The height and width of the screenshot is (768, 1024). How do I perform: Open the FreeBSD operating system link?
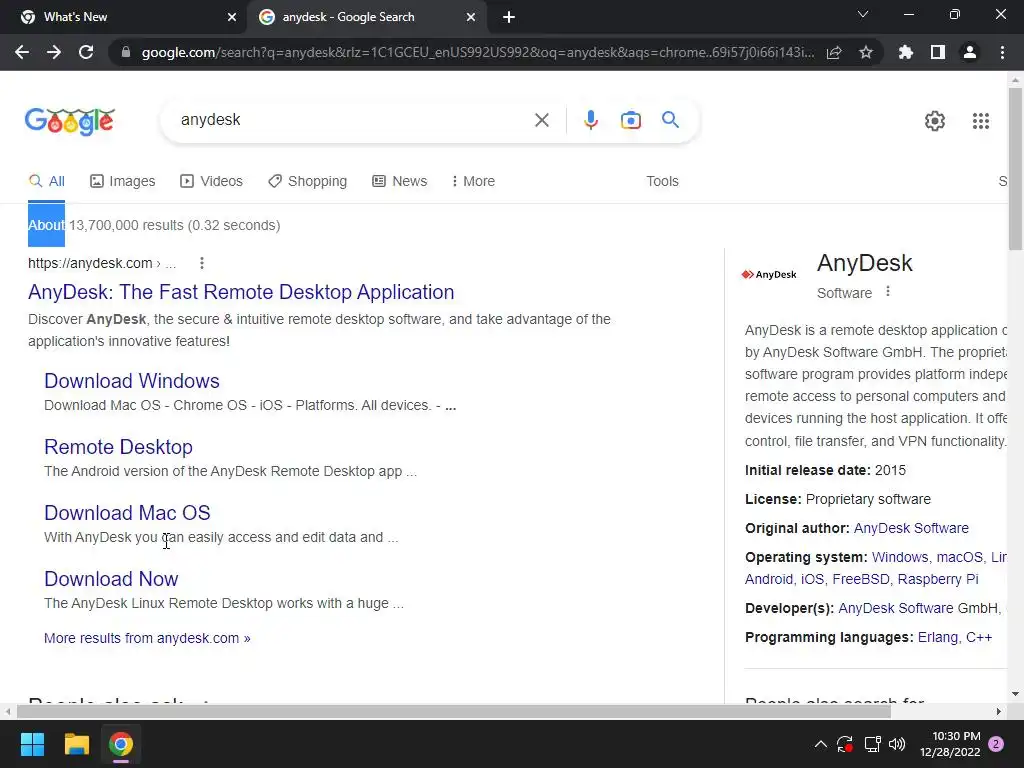(861, 579)
